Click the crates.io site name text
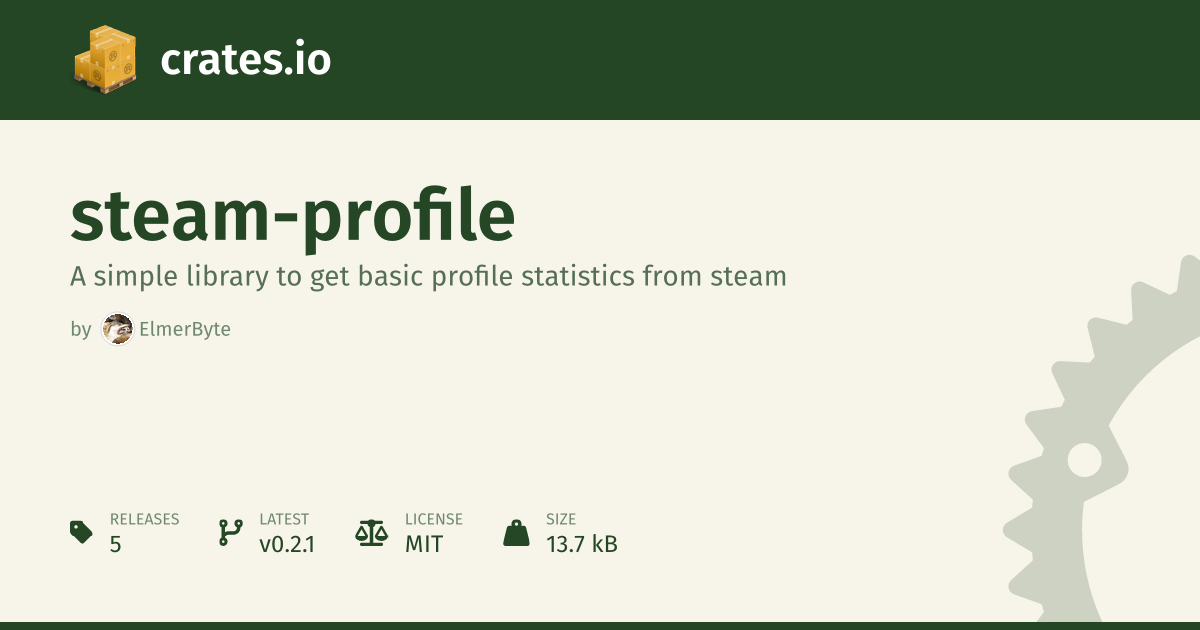The height and width of the screenshot is (630, 1200). coord(245,60)
